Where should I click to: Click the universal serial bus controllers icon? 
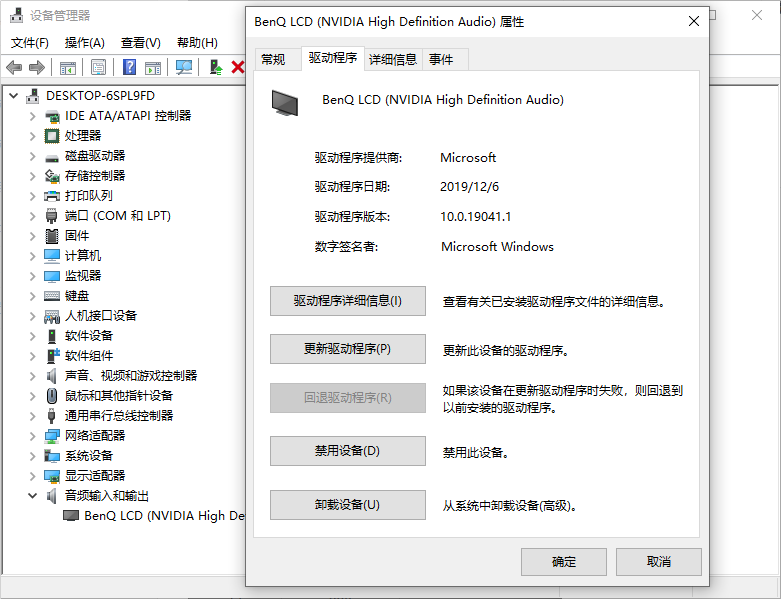pyautogui.click(x=51, y=416)
